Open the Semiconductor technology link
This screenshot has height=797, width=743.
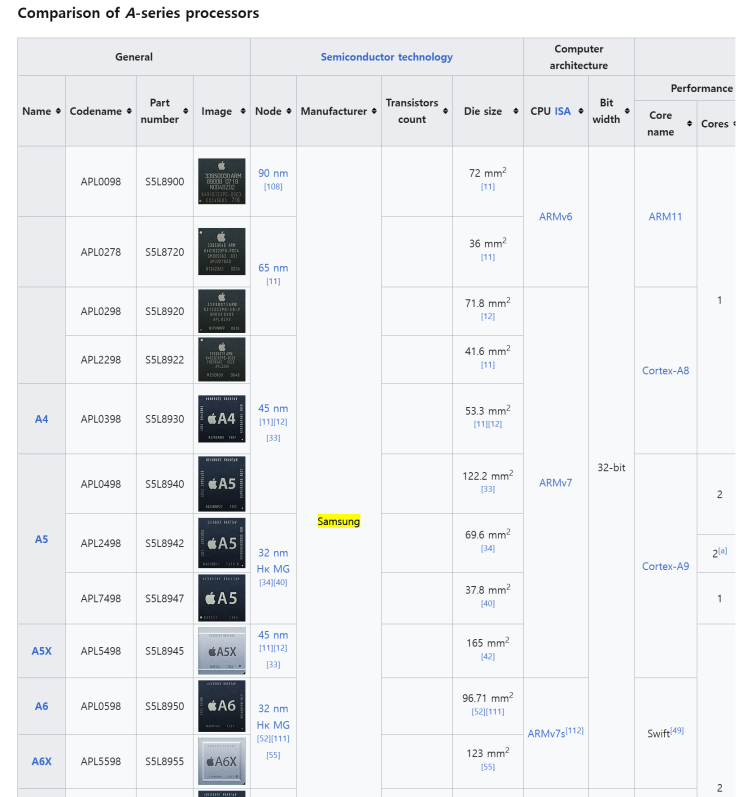pos(386,57)
